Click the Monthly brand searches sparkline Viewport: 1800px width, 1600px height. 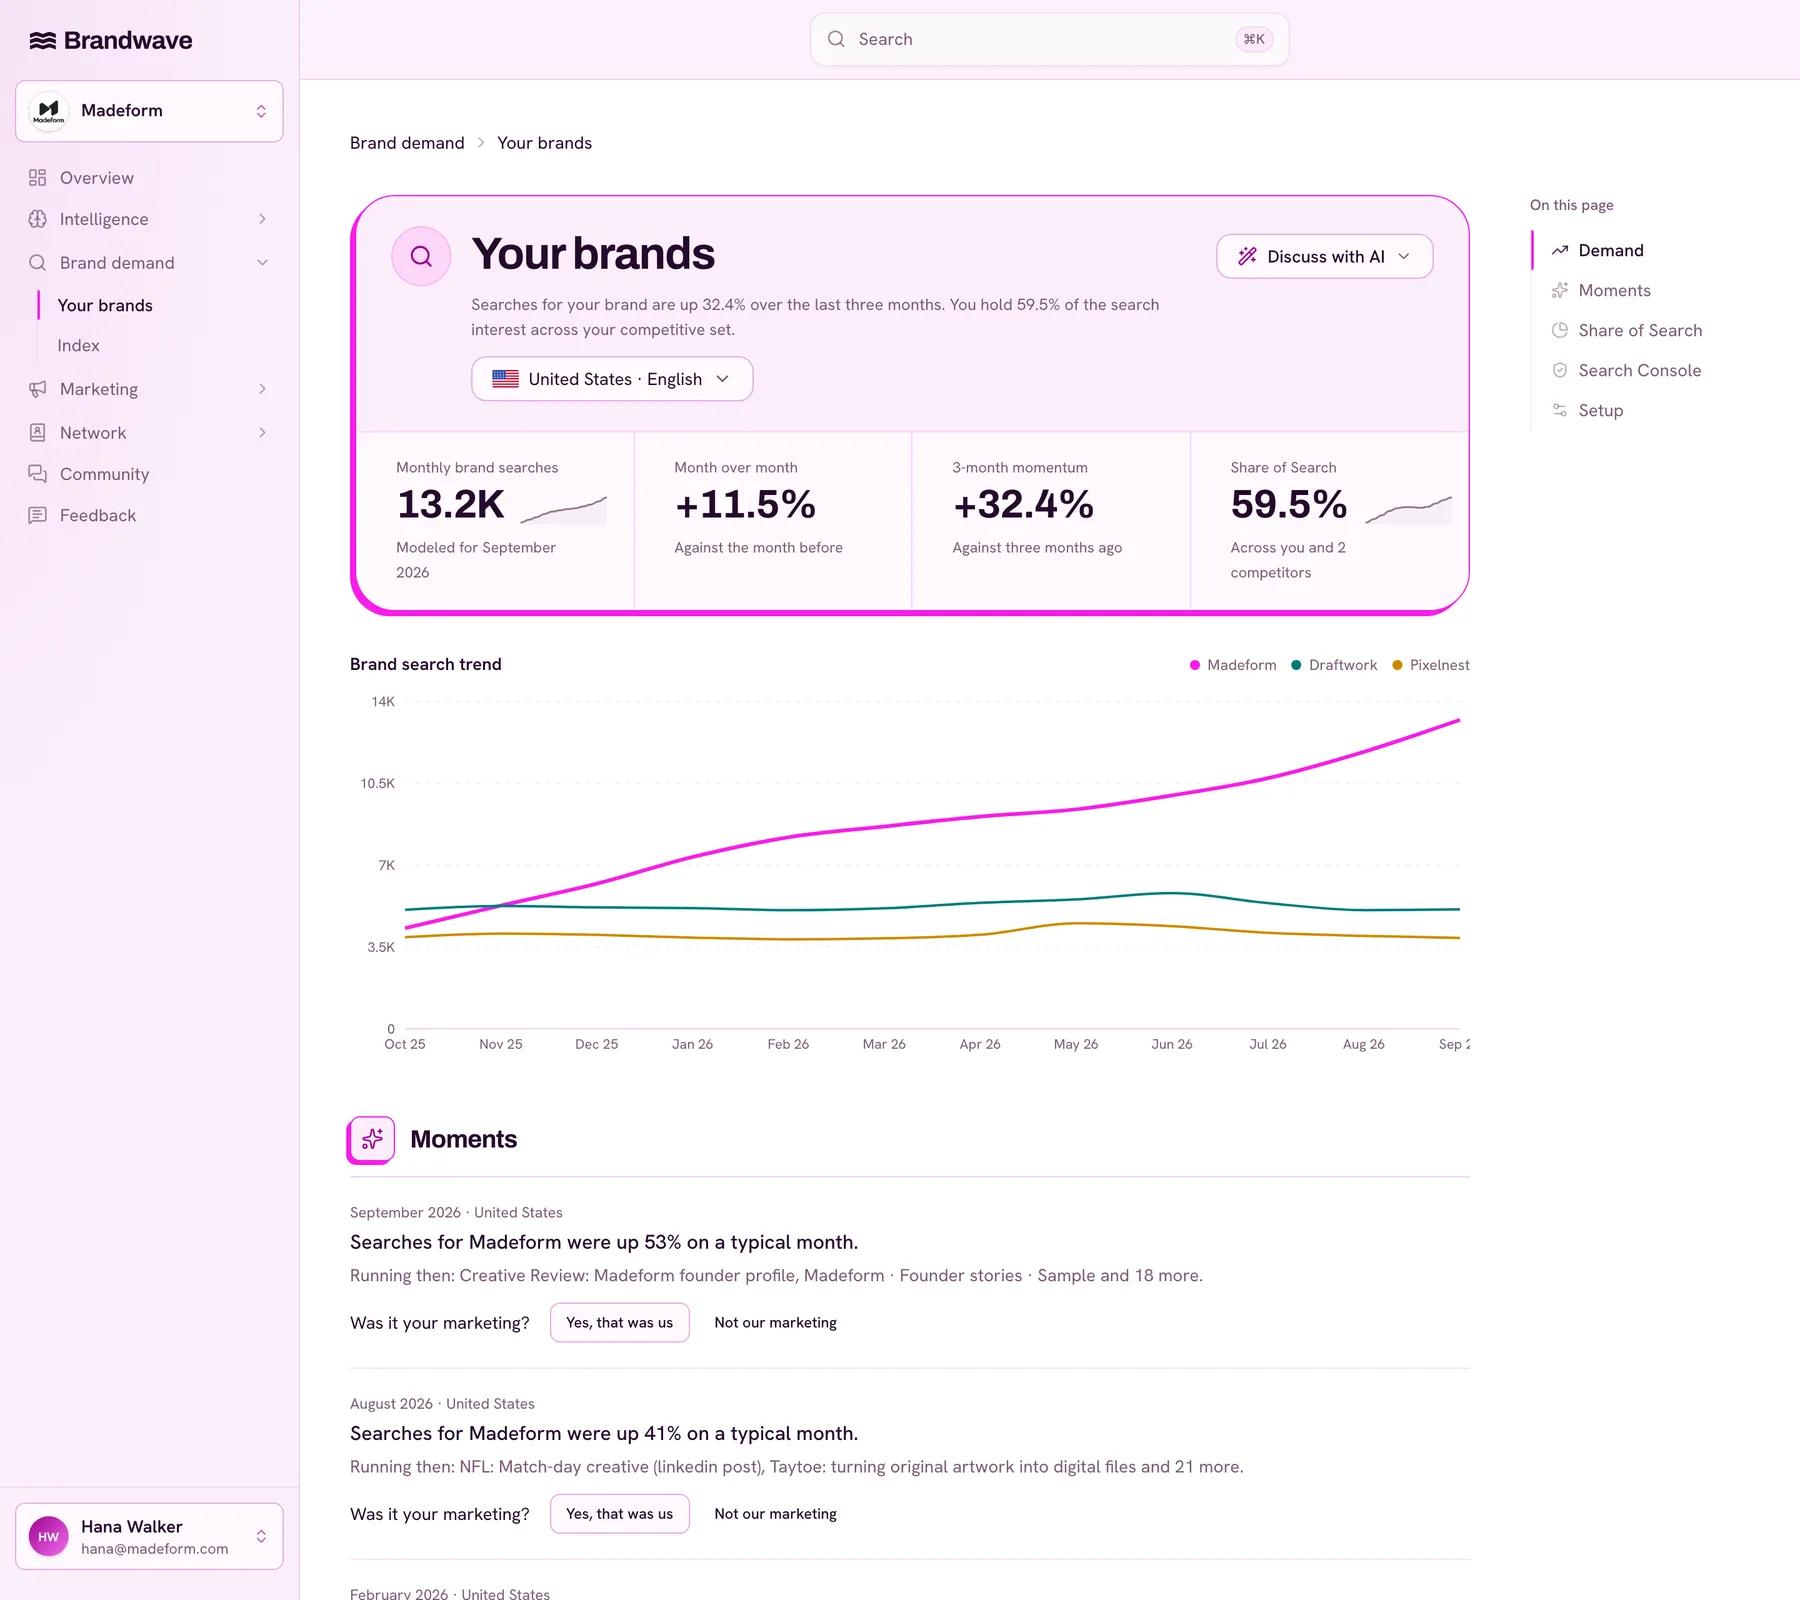tap(563, 509)
